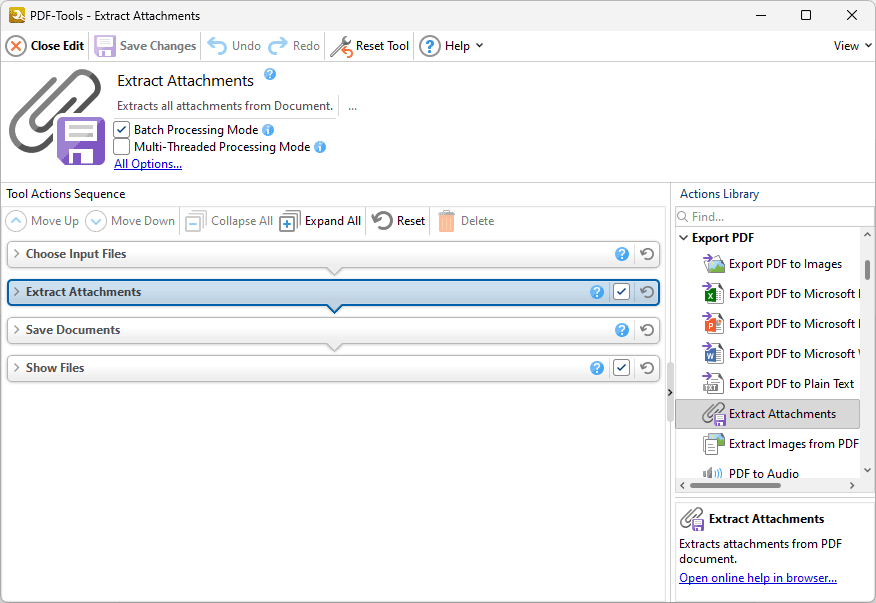
Task: Click help icon on Choose Input Files row
Action: point(622,254)
